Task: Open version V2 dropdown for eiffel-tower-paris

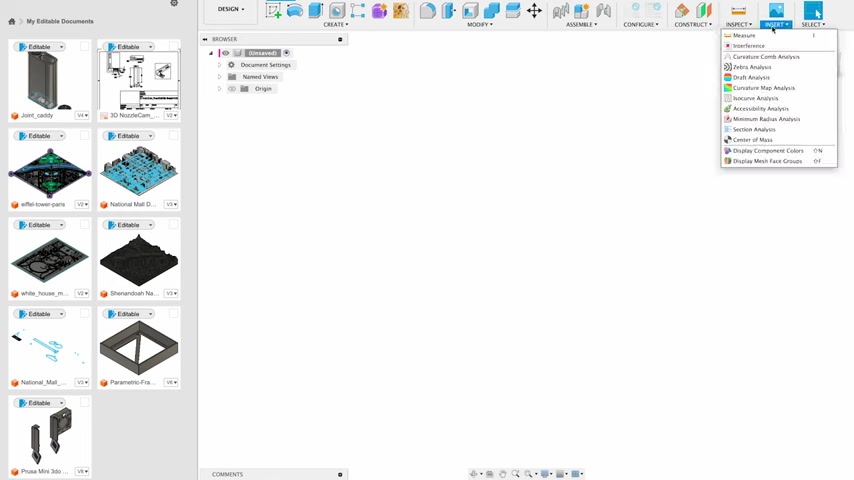Action: click(x=82, y=204)
